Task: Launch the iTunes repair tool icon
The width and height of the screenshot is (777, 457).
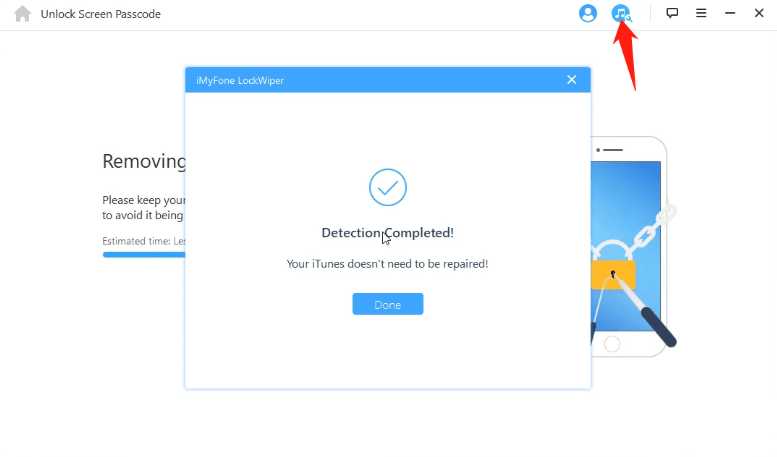Action: tap(621, 13)
